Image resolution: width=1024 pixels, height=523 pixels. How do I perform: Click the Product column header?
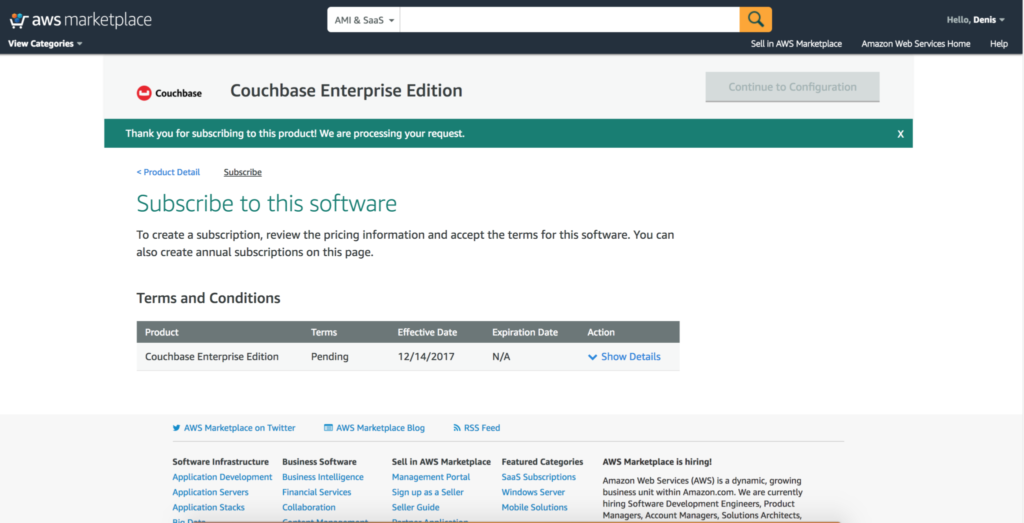(161, 332)
